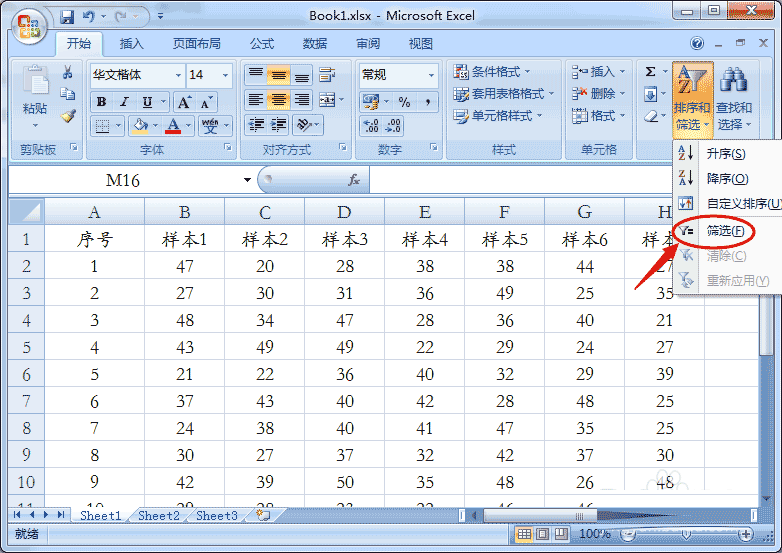The image size is (782, 553).
Task: Click the Office button logo
Action: tap(28, 26)
